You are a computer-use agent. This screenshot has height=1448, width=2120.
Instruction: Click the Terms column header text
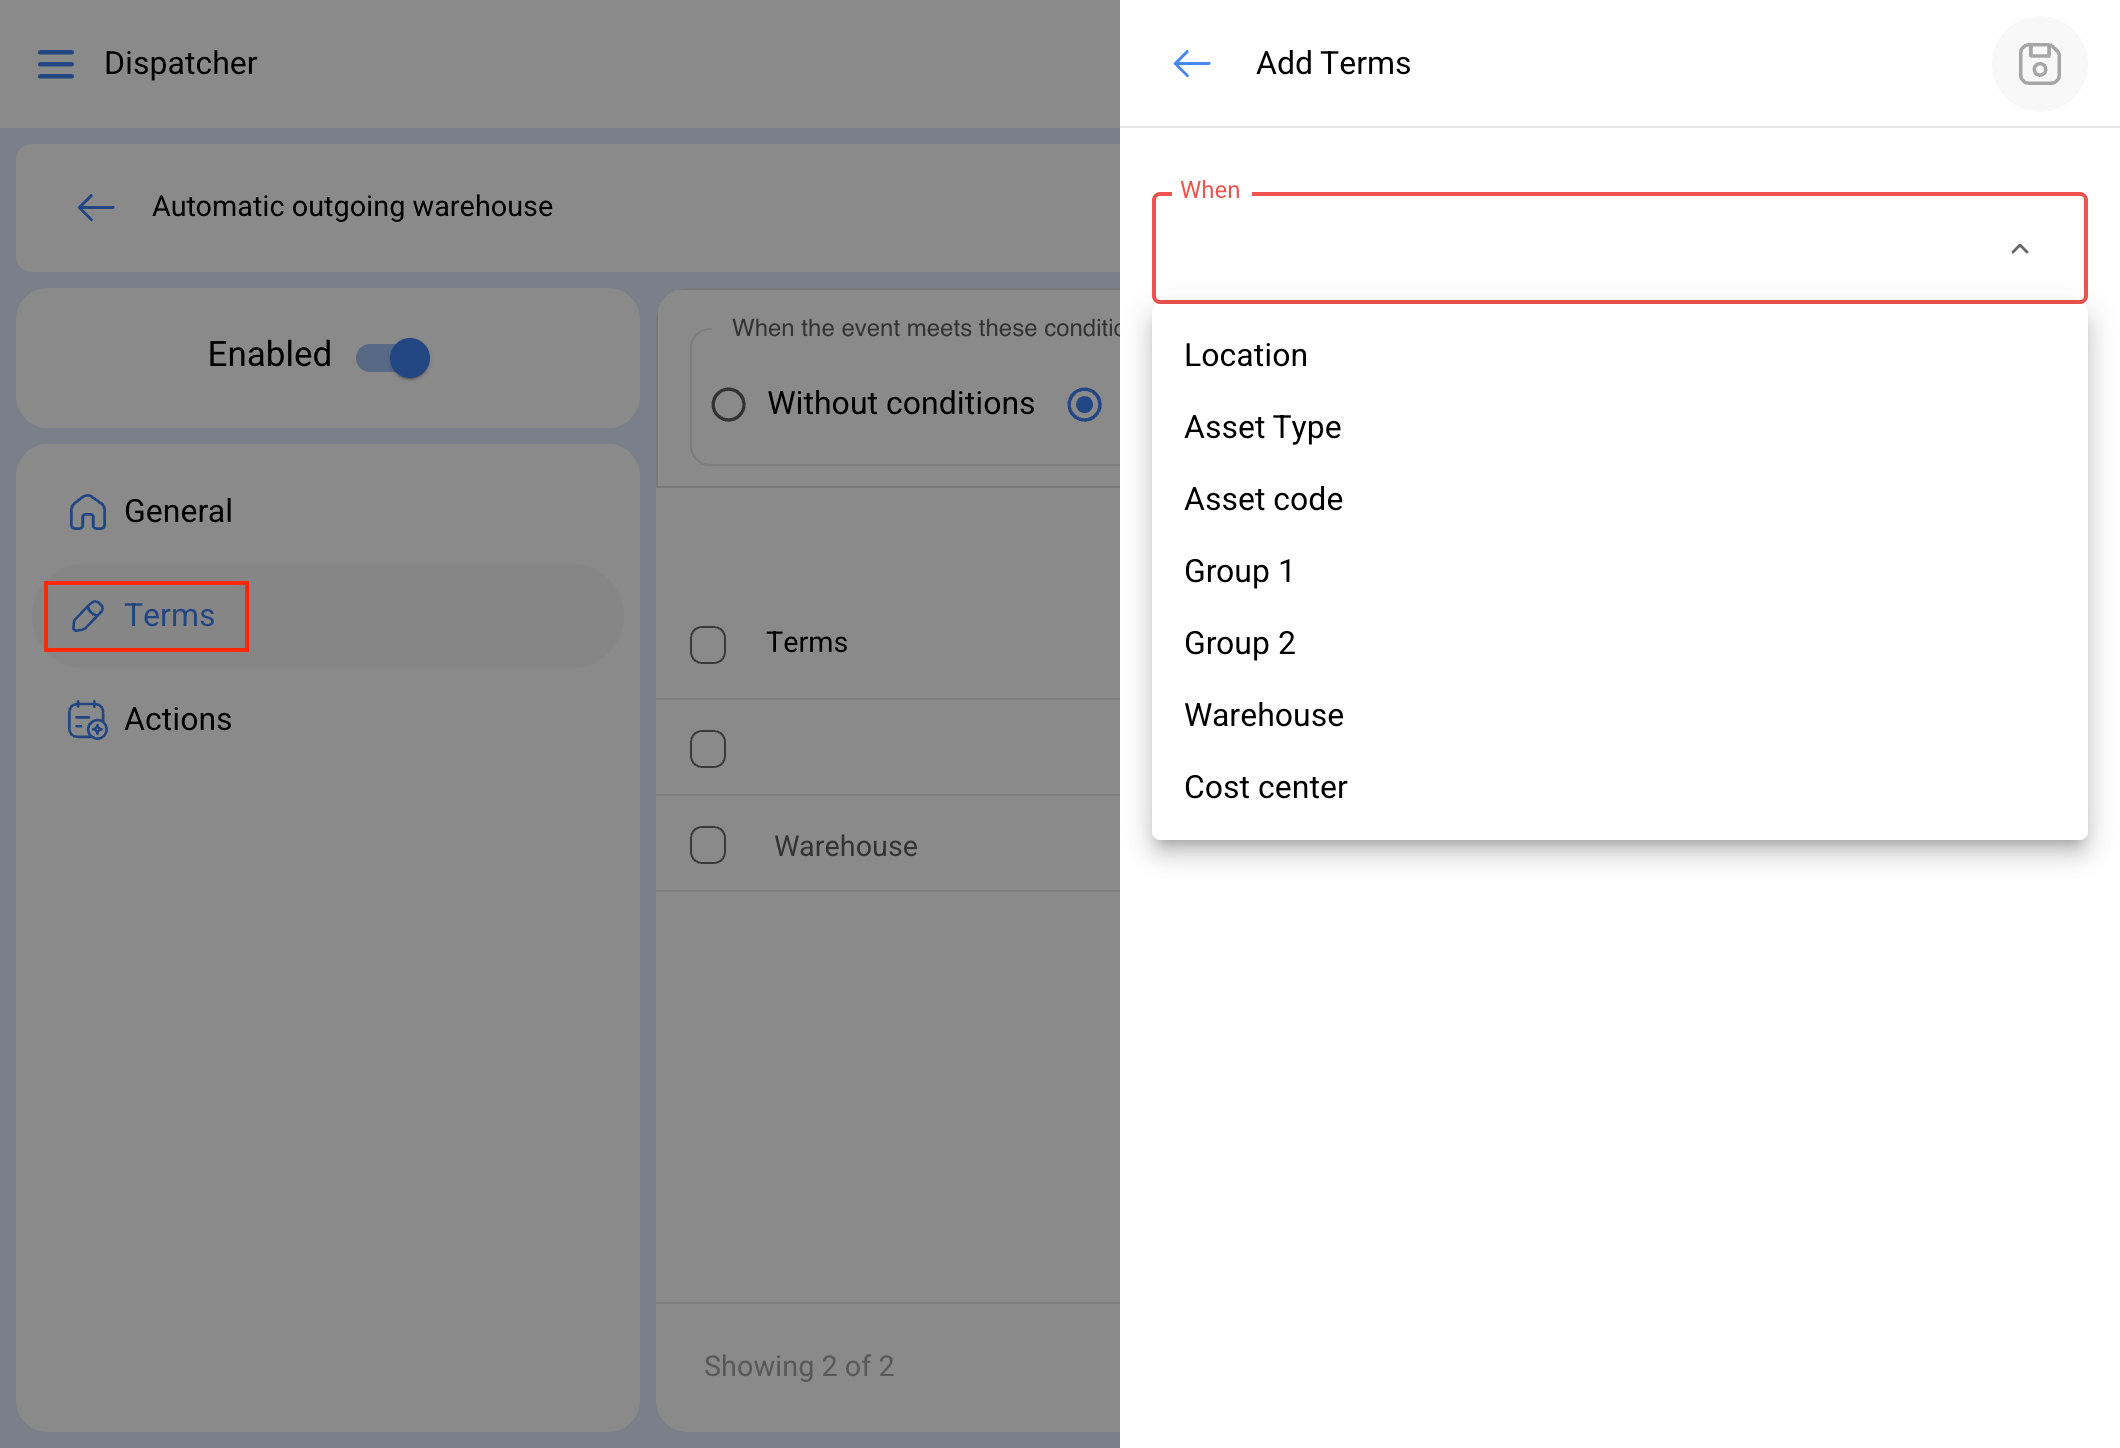click(x=807, y=643)
